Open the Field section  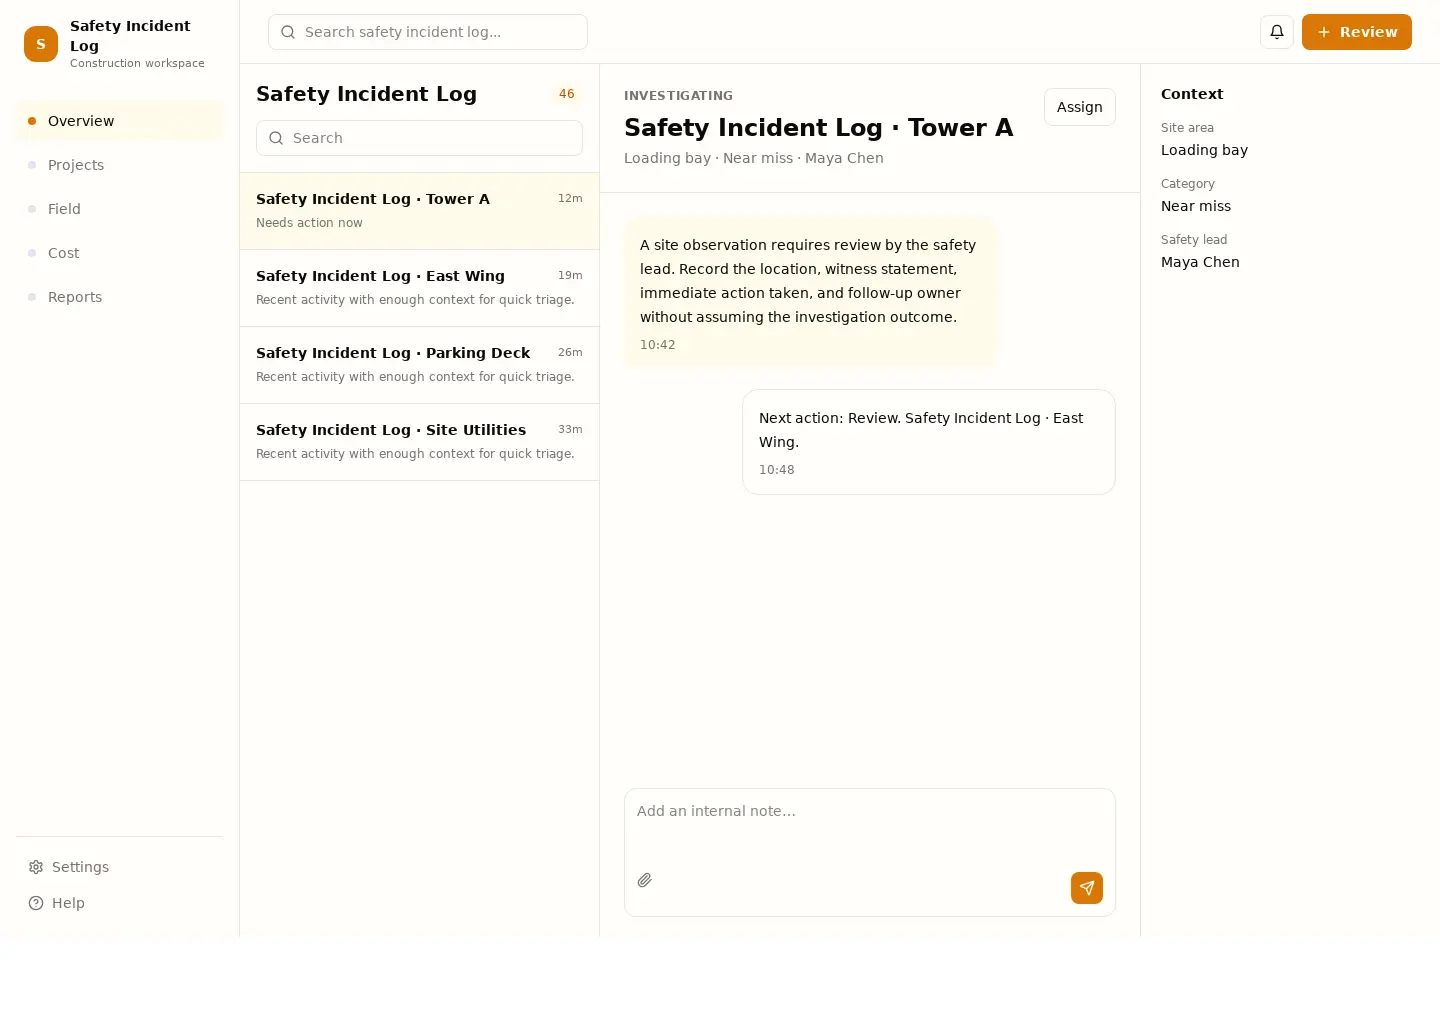[120, 209]
